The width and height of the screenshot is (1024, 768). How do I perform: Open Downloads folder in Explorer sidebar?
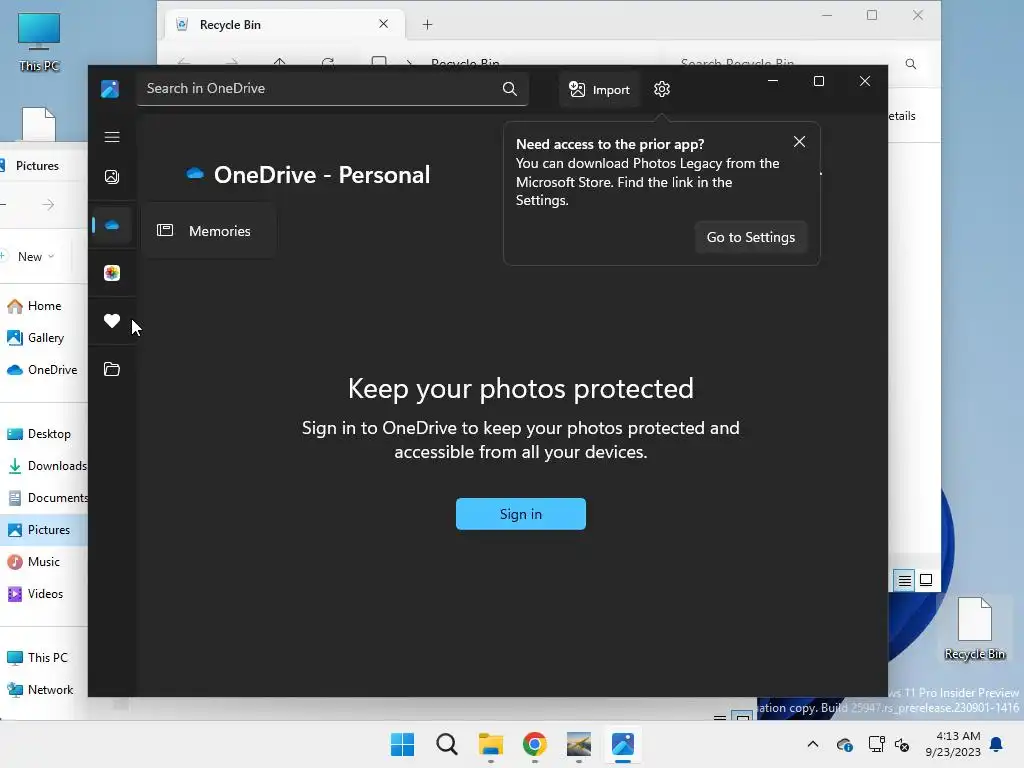[x=44, y=466]
